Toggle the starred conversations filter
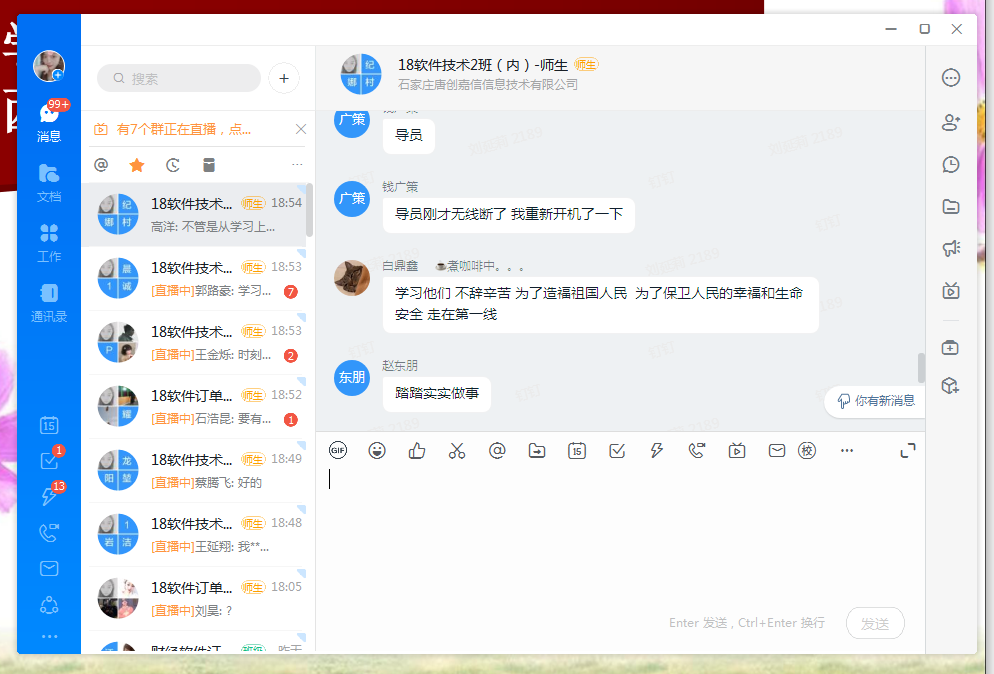This screenshot has width=994, height=674. pyautogui.click(x=137, y=165)
